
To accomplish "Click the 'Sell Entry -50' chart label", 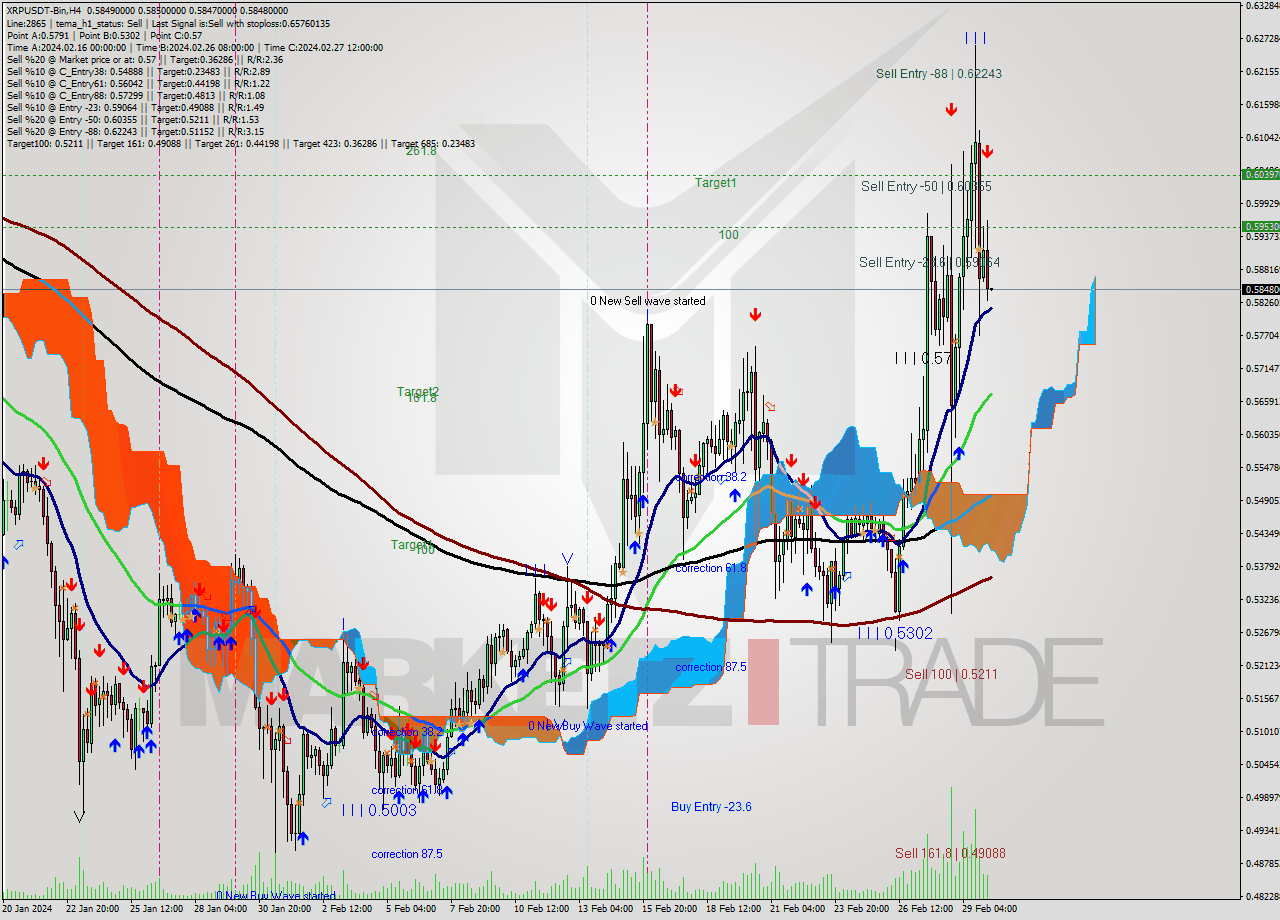I will [926, 186].
